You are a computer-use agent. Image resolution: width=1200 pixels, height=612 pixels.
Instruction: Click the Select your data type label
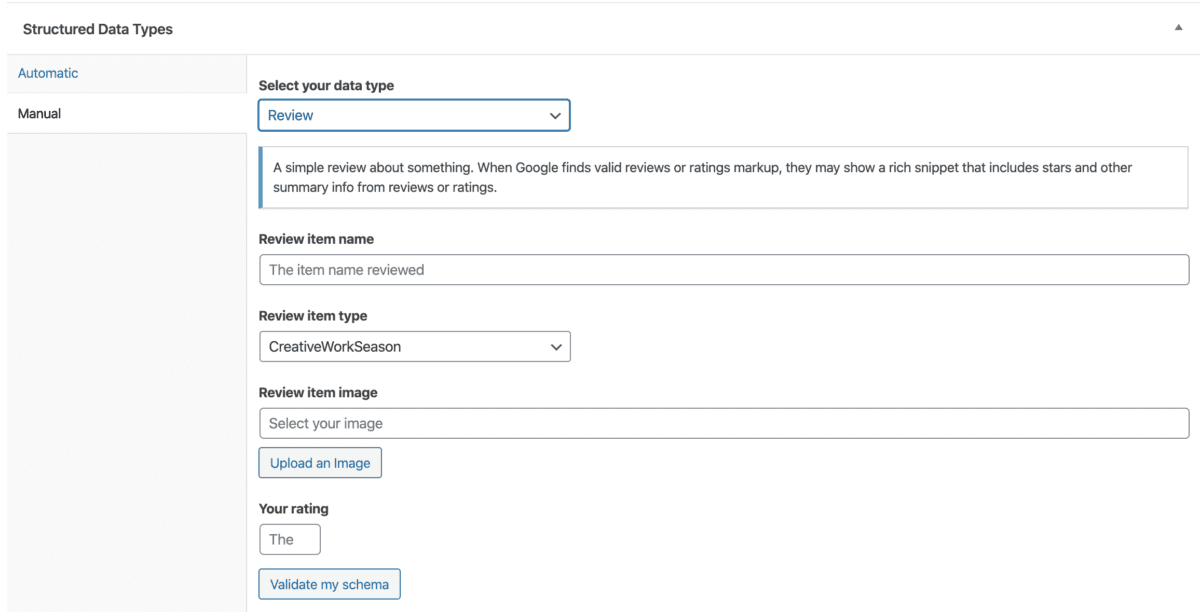326,86
